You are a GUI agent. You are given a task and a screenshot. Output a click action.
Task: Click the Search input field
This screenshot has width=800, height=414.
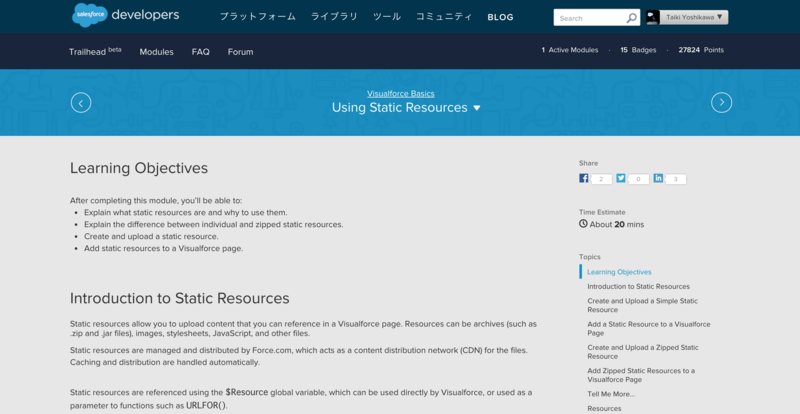pos(591,18)
